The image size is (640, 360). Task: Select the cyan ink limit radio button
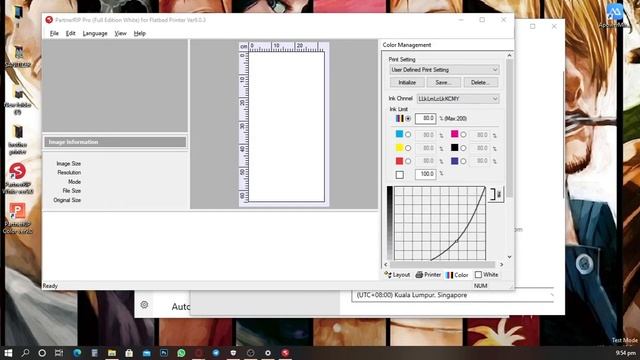(408, 135)
